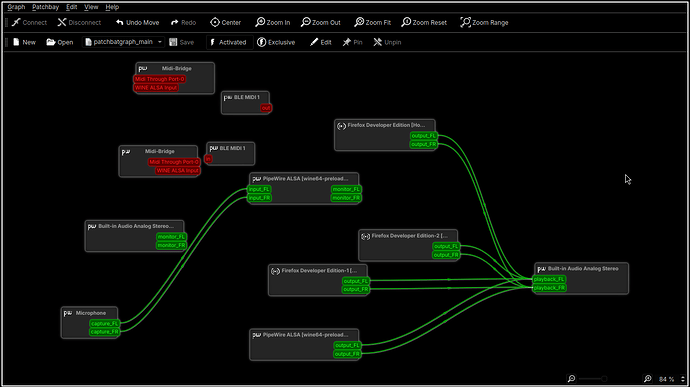
Task: Fit the graph with Zoom Fit
Action: pos(373,22)
